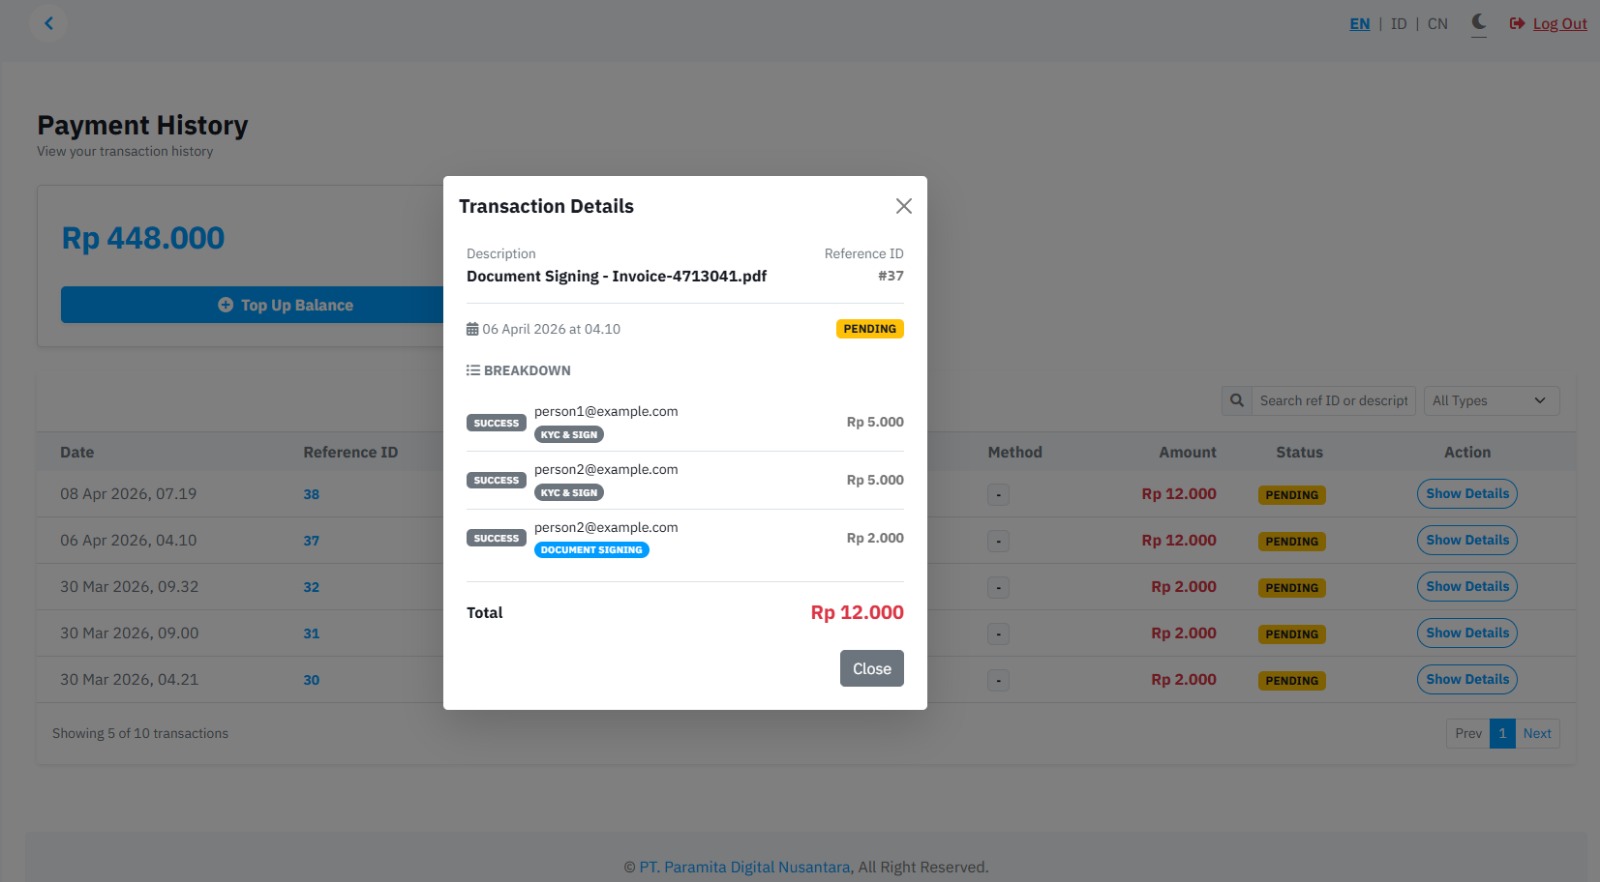Image resolution: width=1600 pixels, height=882 pixels.
Task: Open the All Types filter dropdown
Action: [1491, 400]
